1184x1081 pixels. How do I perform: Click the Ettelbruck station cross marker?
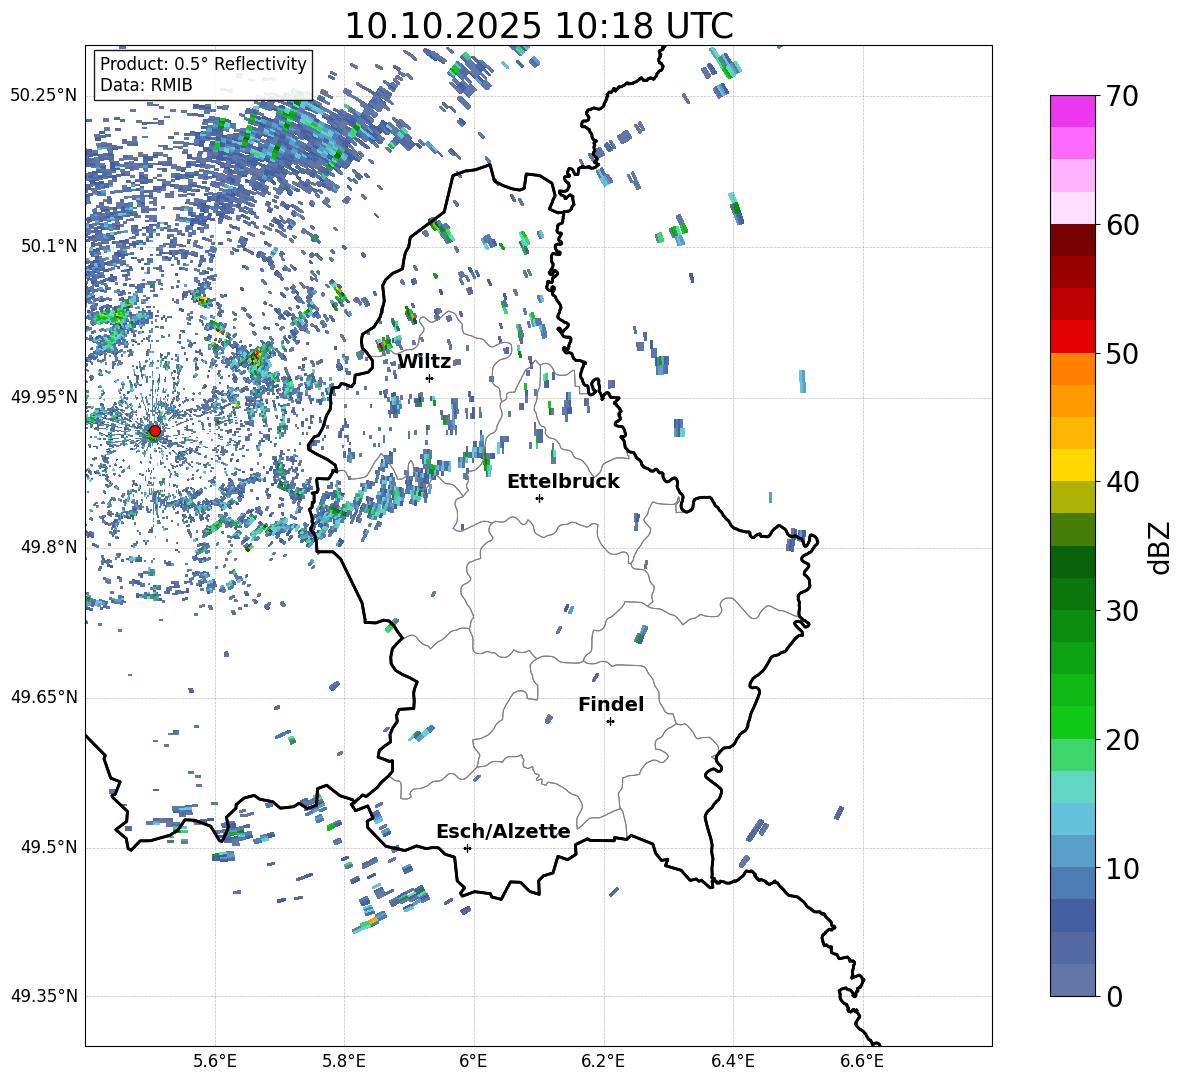point(539,498)
